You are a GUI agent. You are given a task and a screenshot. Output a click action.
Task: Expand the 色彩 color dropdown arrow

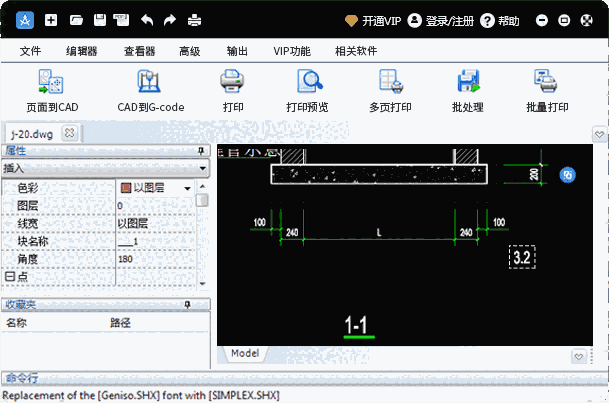[x=187, y=188]
